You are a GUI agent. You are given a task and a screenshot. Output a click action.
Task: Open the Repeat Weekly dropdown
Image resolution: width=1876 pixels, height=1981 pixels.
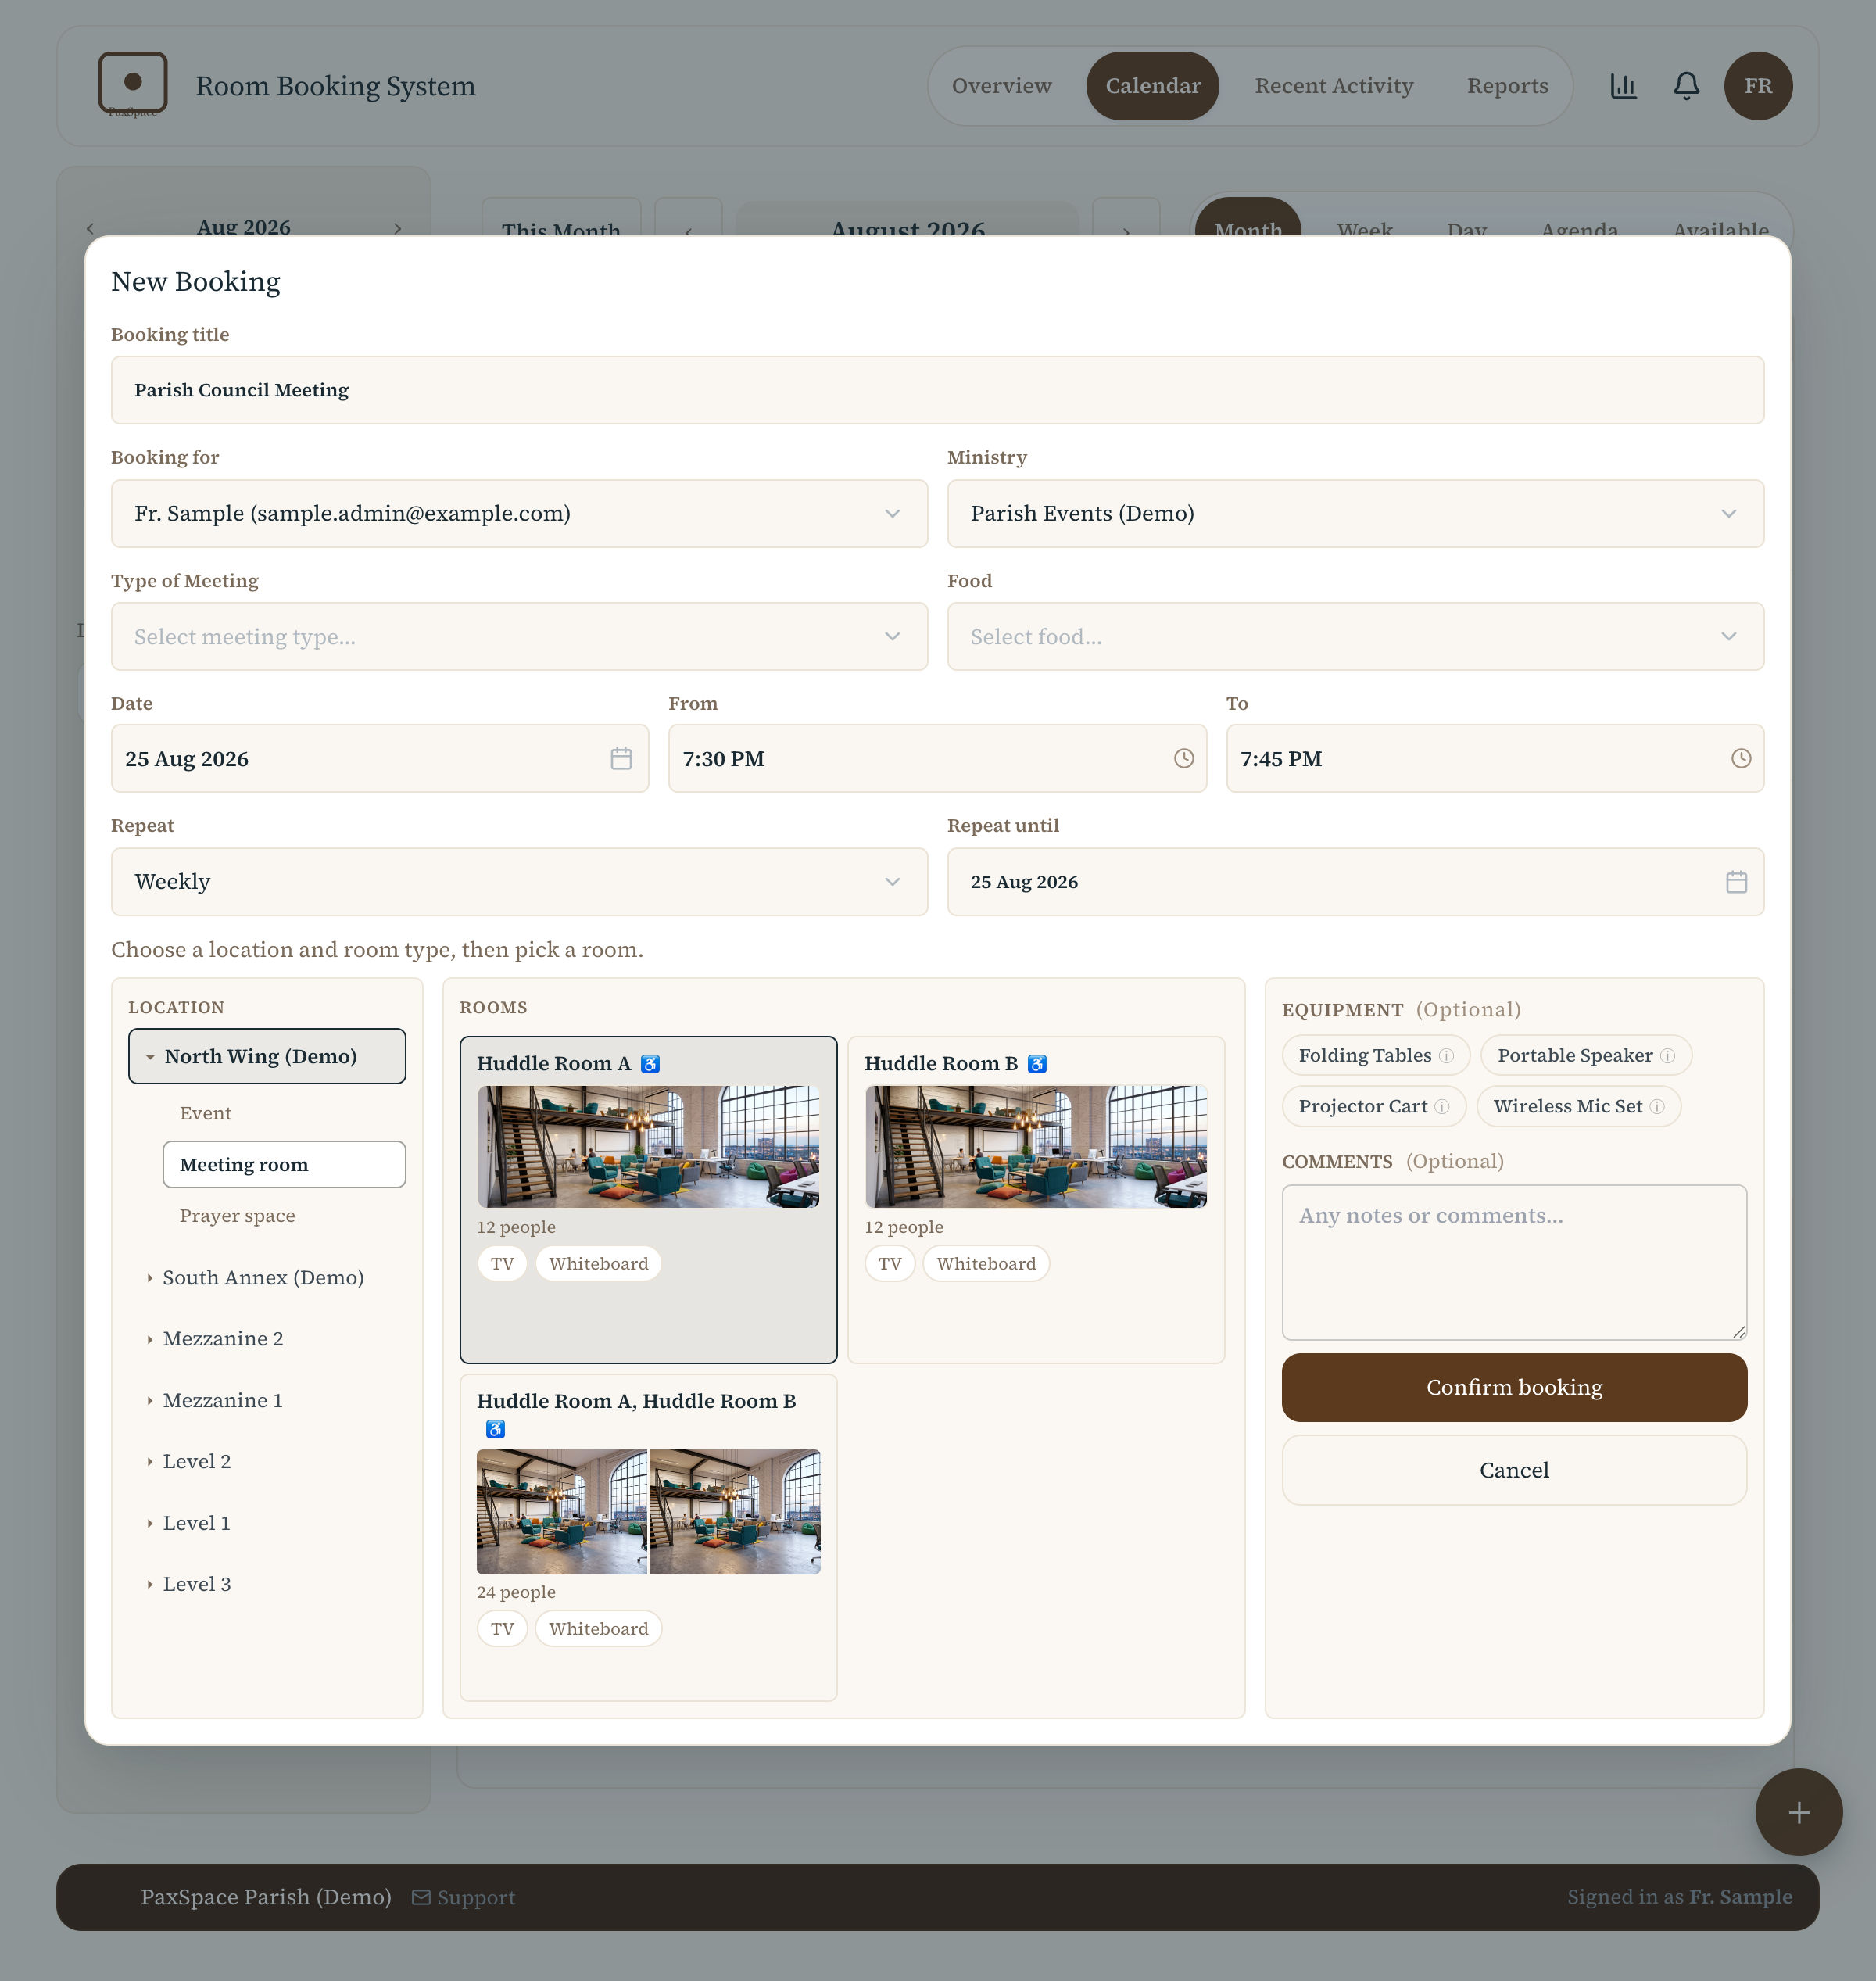click(519, 881)
